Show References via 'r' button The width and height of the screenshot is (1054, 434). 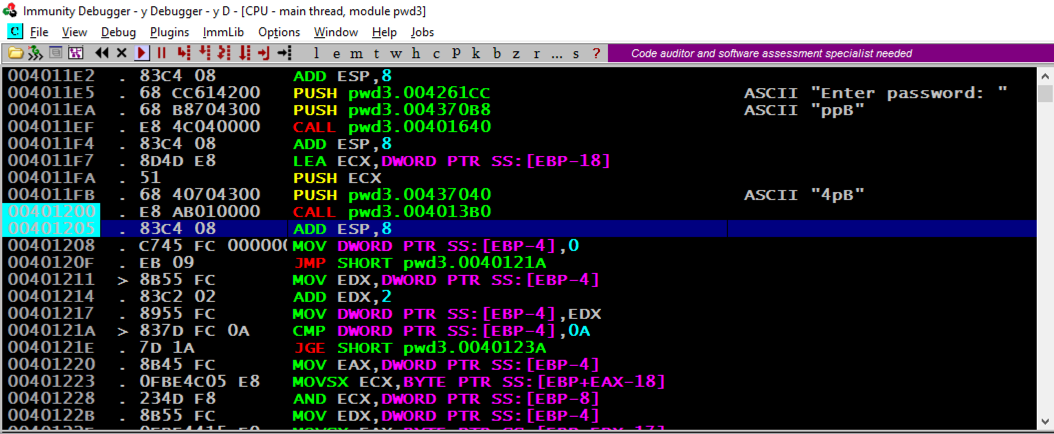click(536, 54)
